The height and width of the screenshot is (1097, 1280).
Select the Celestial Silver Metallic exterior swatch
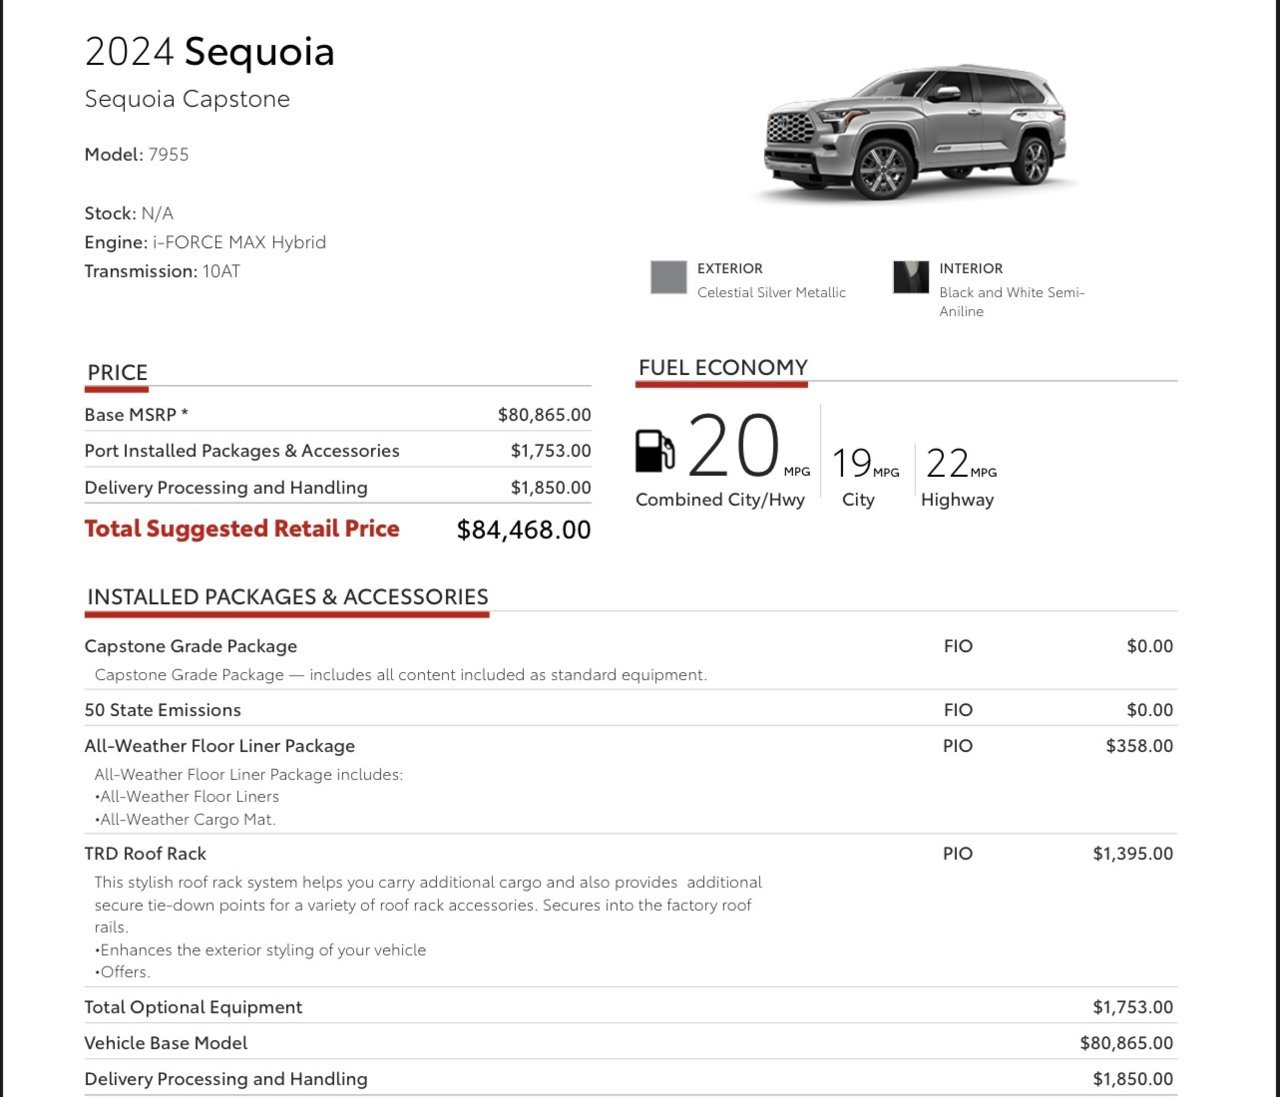(x=668, y=277)
